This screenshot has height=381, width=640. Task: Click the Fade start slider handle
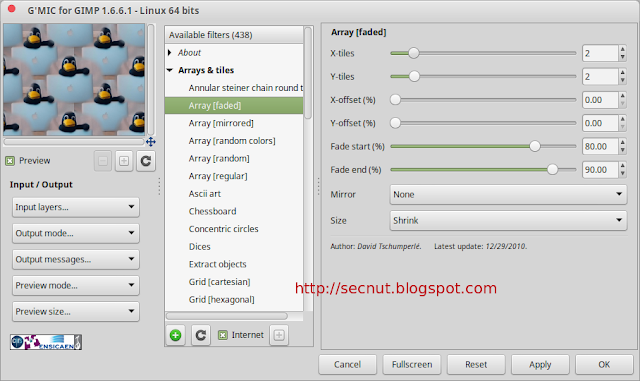pos(535,146)
